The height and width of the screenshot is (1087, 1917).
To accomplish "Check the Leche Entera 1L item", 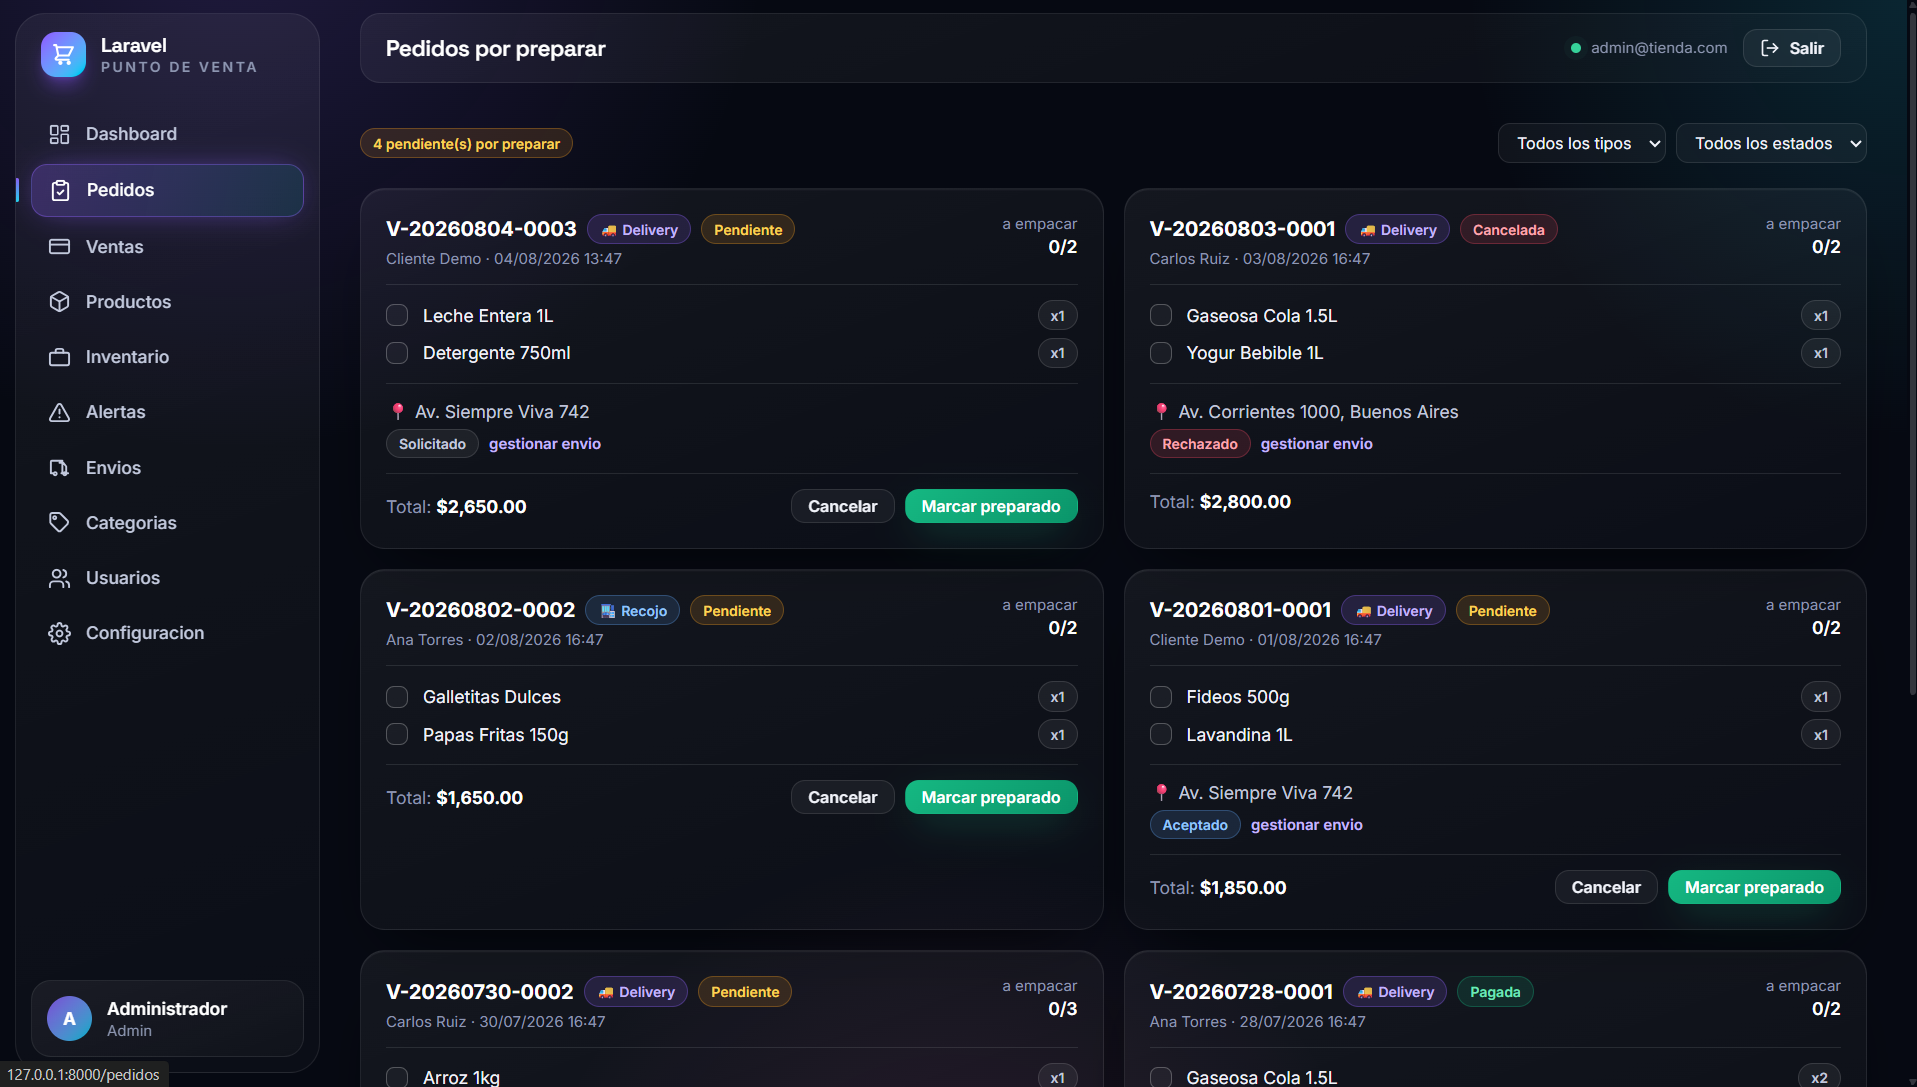I will 397,315.
